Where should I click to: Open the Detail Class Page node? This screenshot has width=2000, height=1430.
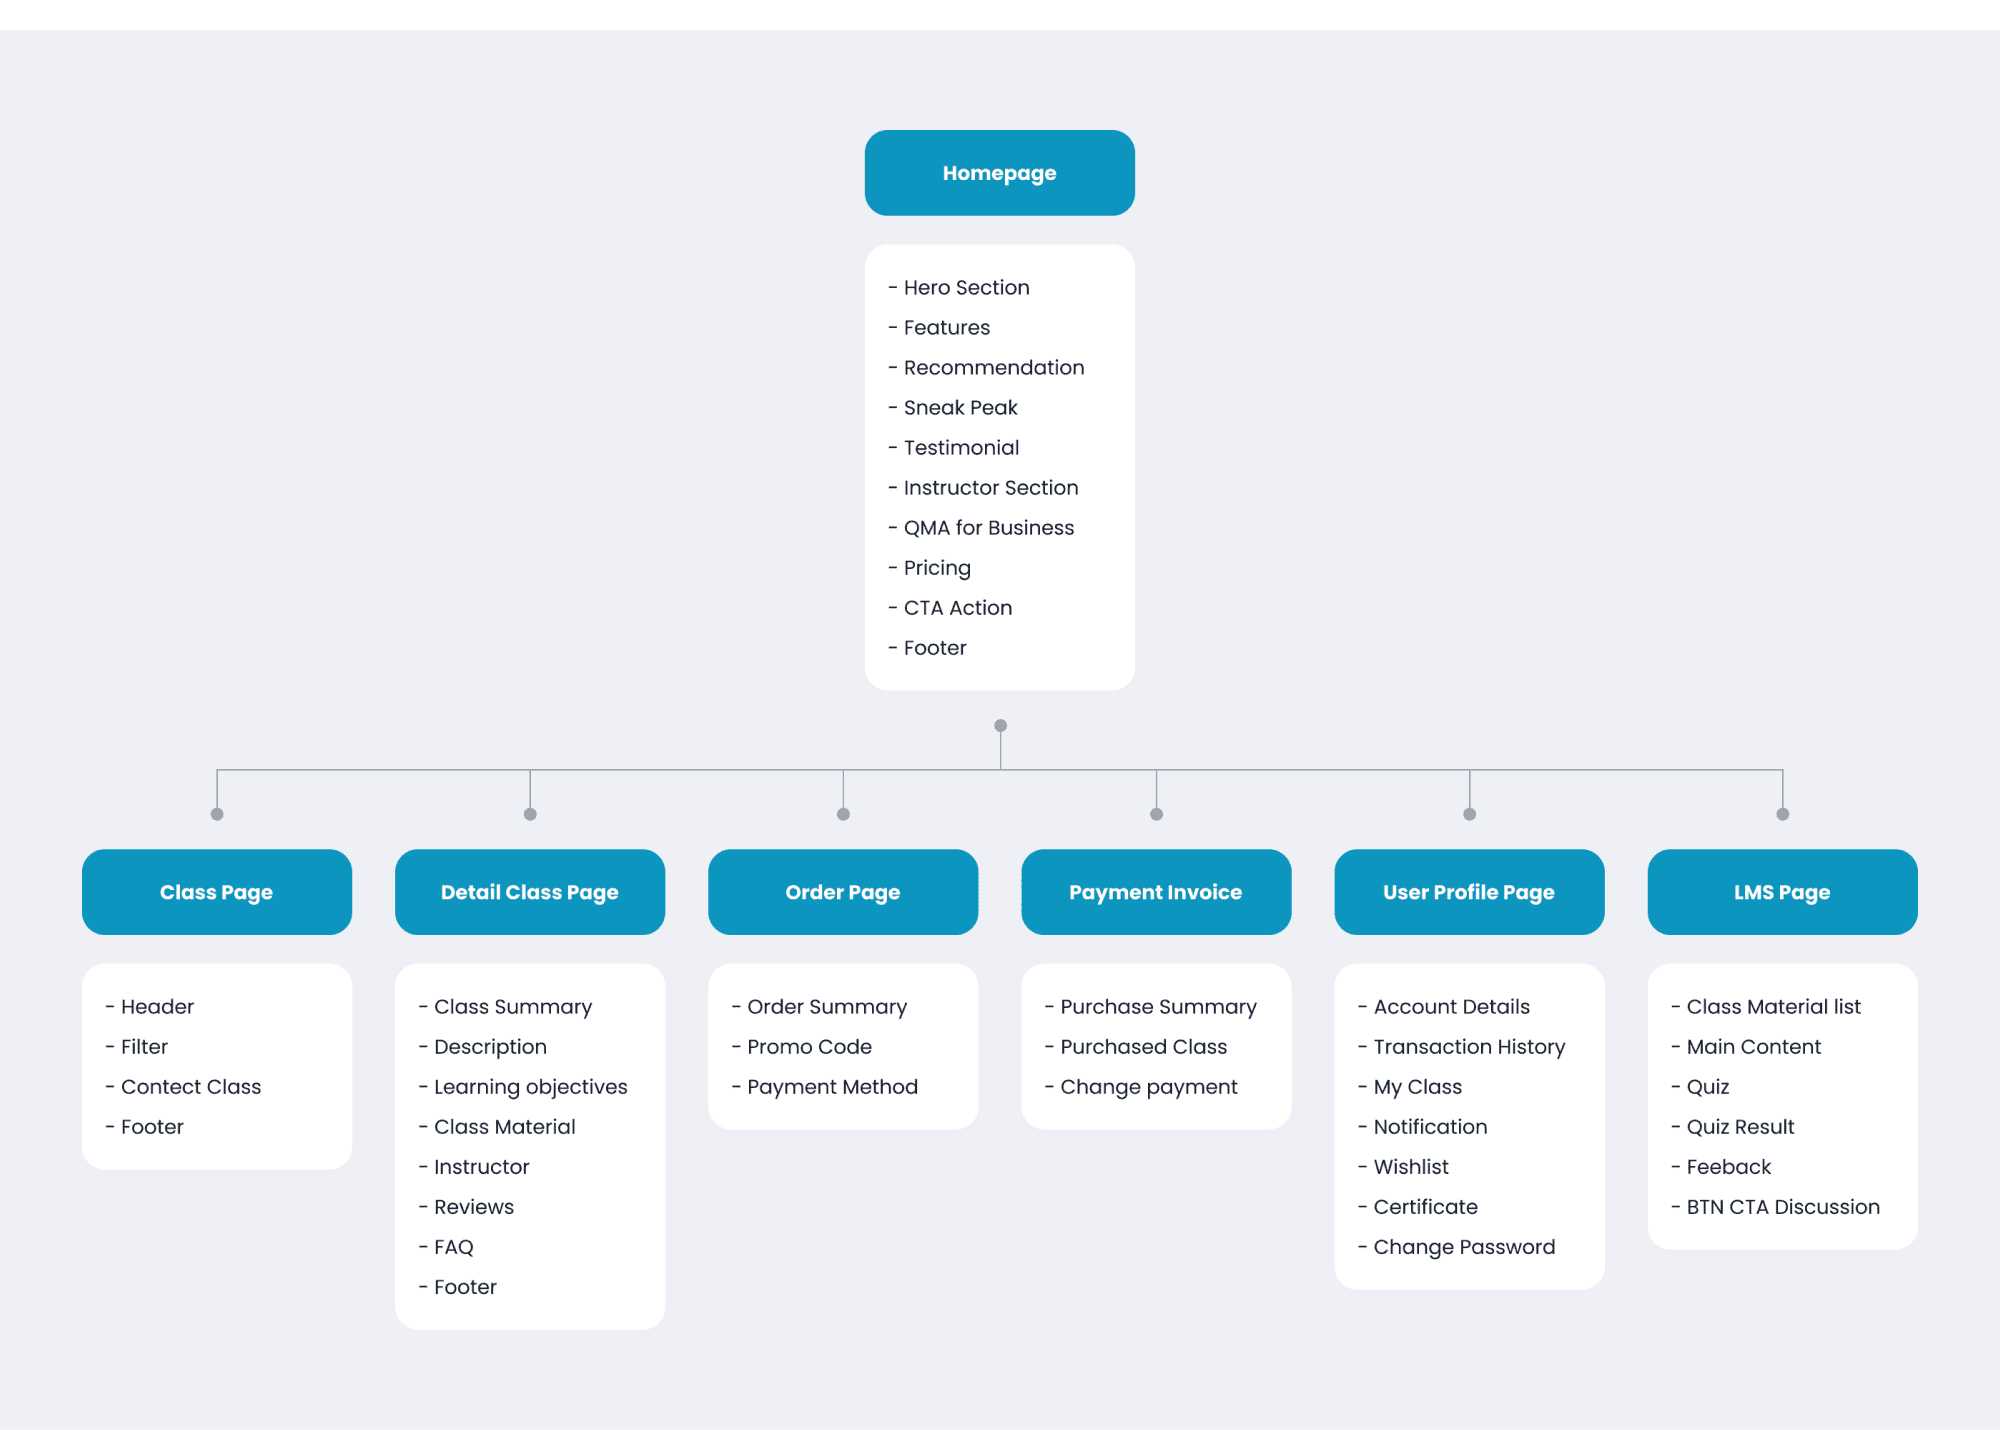pyautogui.click(x=530, y=892)
